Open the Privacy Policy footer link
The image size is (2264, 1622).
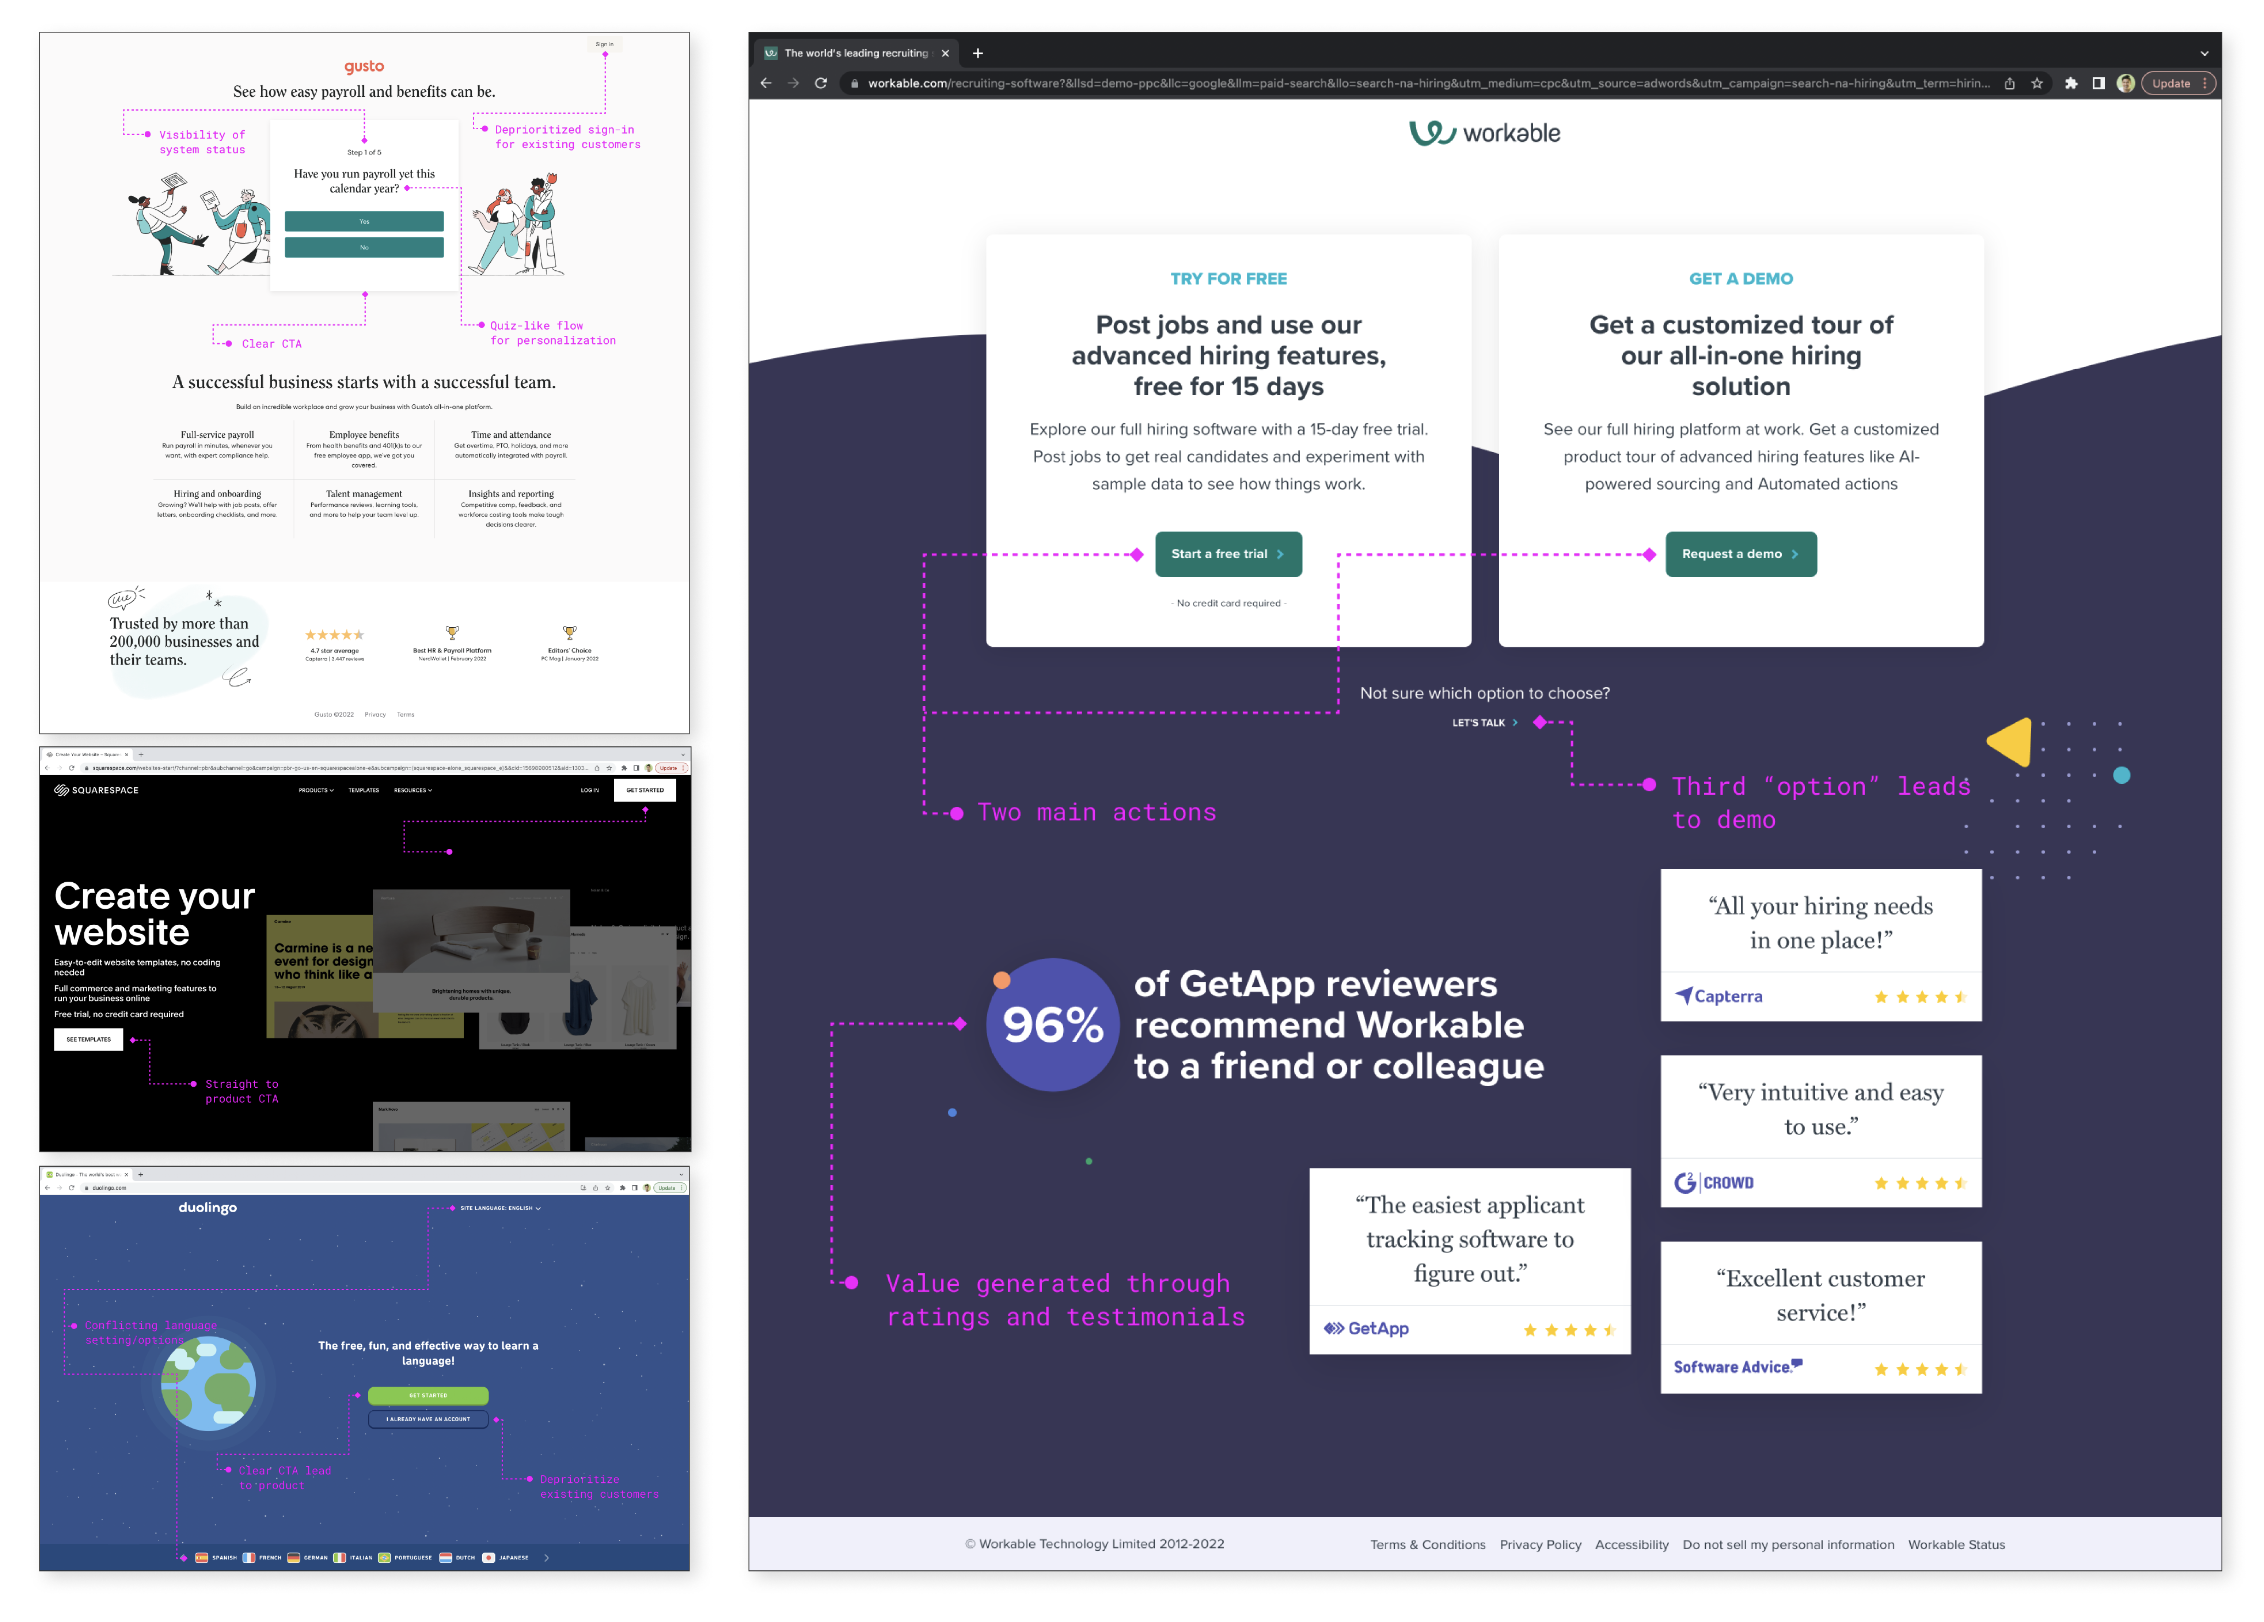1540,1544
